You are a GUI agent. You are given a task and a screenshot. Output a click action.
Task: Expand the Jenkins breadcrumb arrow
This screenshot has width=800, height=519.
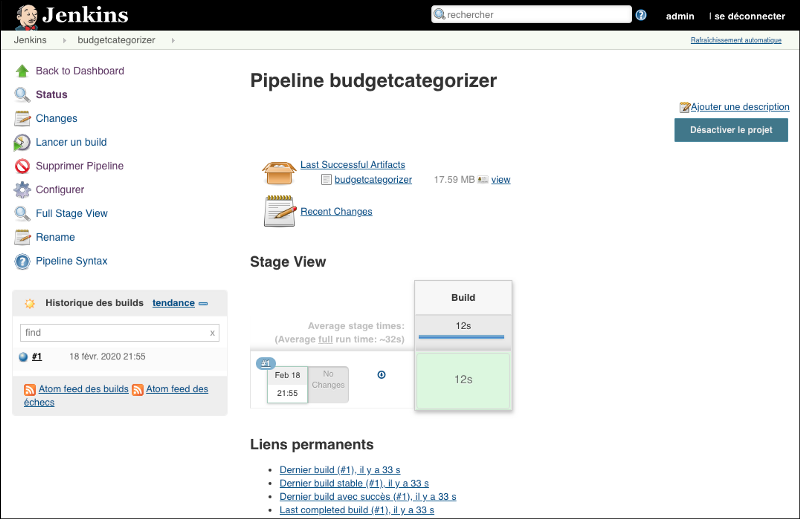click(x=64, y=40)
